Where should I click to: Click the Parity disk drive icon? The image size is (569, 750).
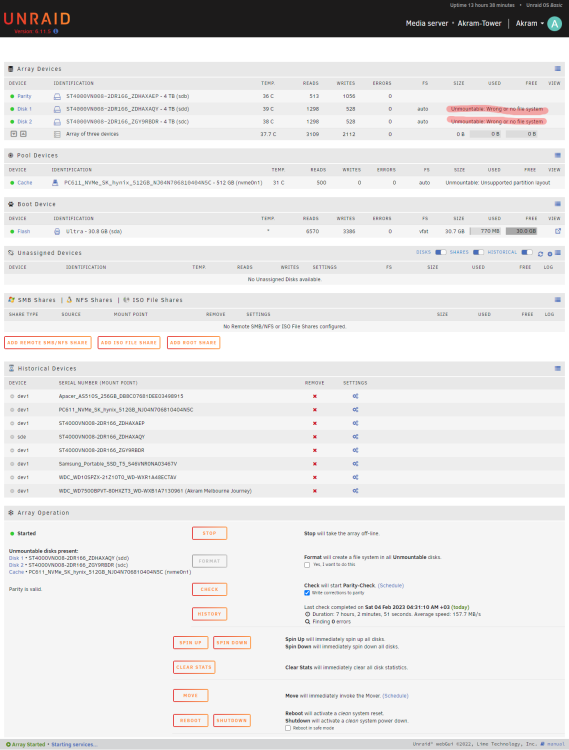pos(57,96)
